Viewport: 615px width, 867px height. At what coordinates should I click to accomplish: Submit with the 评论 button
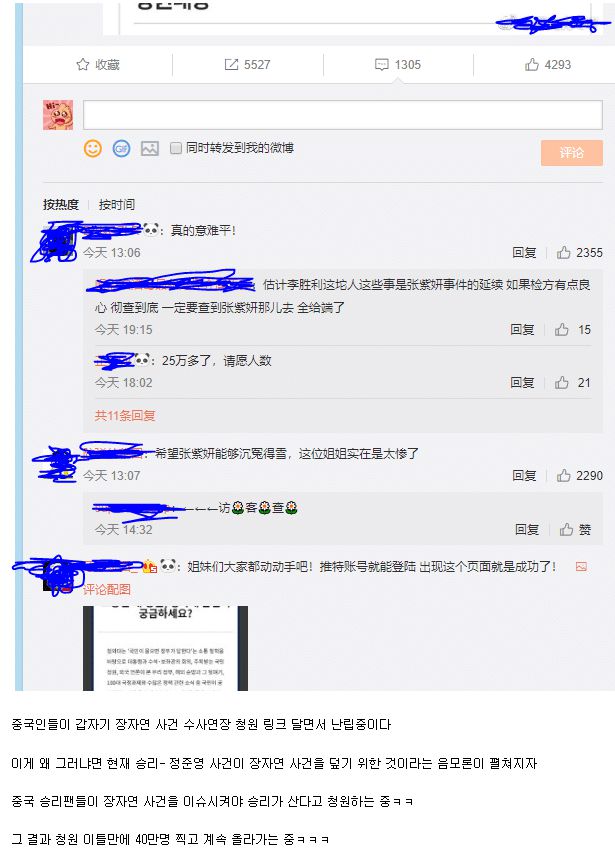click(572, 153)
